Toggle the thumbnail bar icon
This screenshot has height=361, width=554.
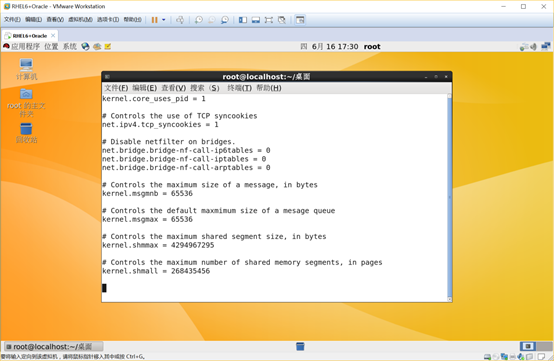256,20
